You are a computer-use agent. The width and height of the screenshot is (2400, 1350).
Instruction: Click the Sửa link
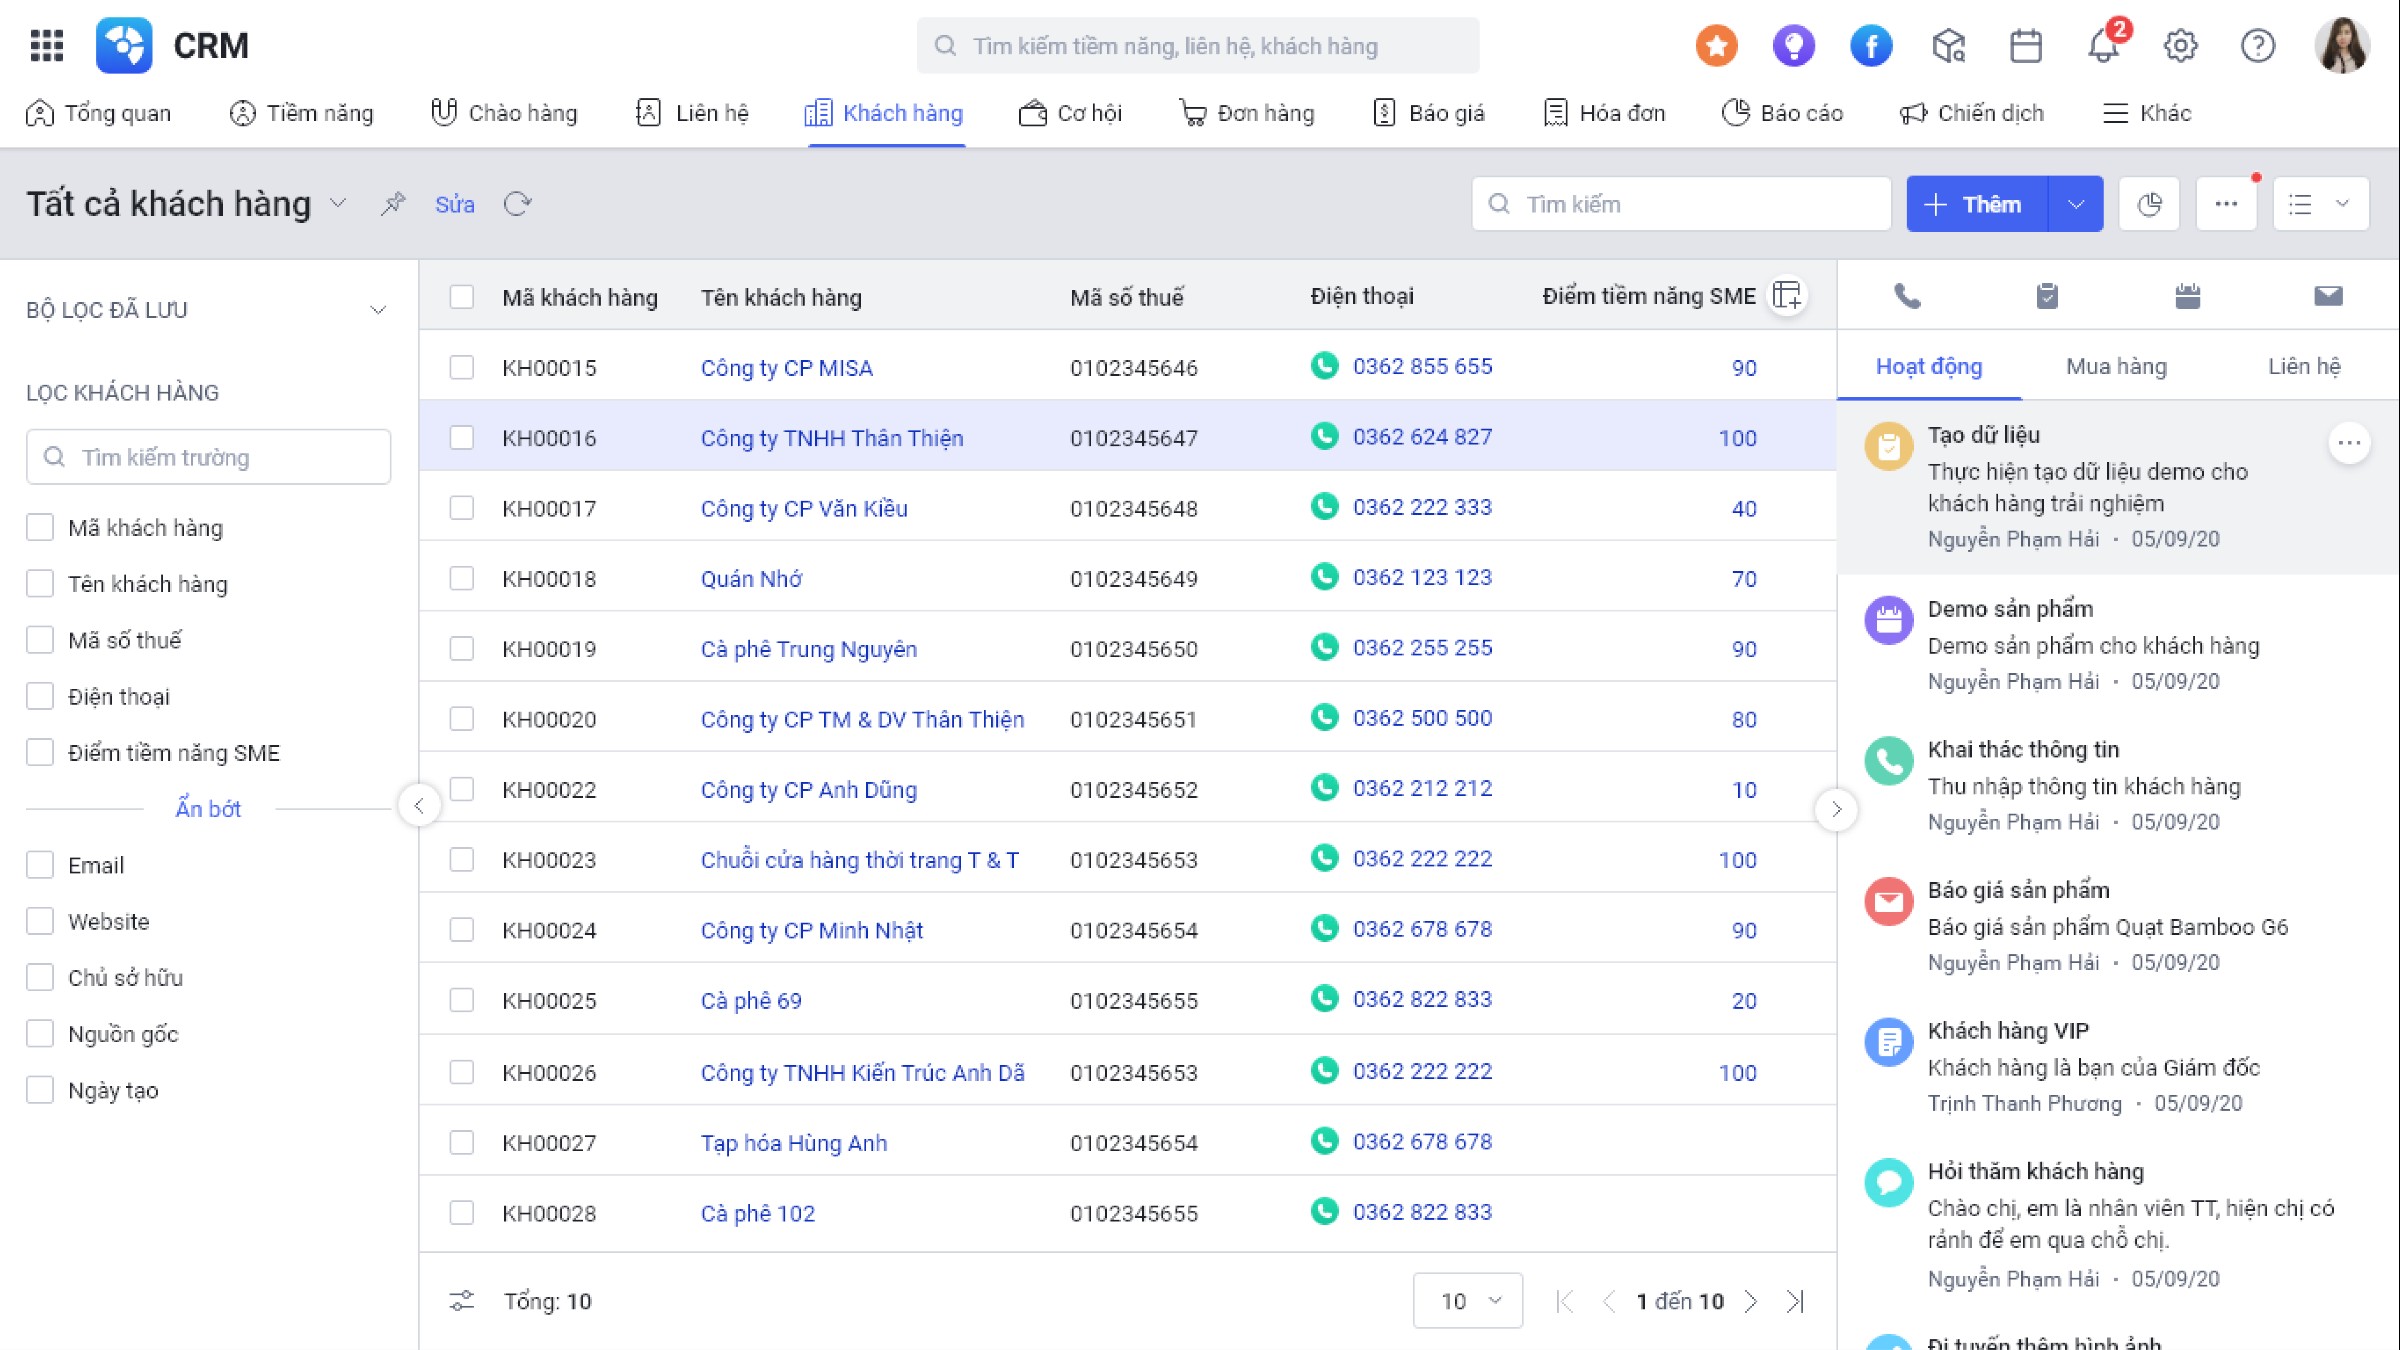click(454, 204)
